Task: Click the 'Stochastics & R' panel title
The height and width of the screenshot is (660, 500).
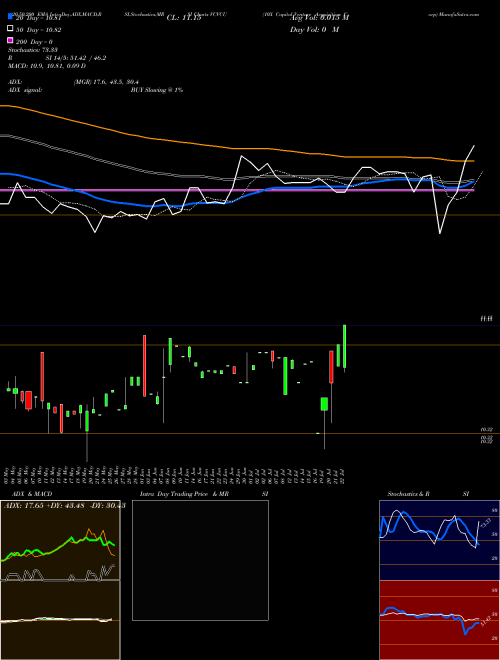Action: click(x=408, y=494)
